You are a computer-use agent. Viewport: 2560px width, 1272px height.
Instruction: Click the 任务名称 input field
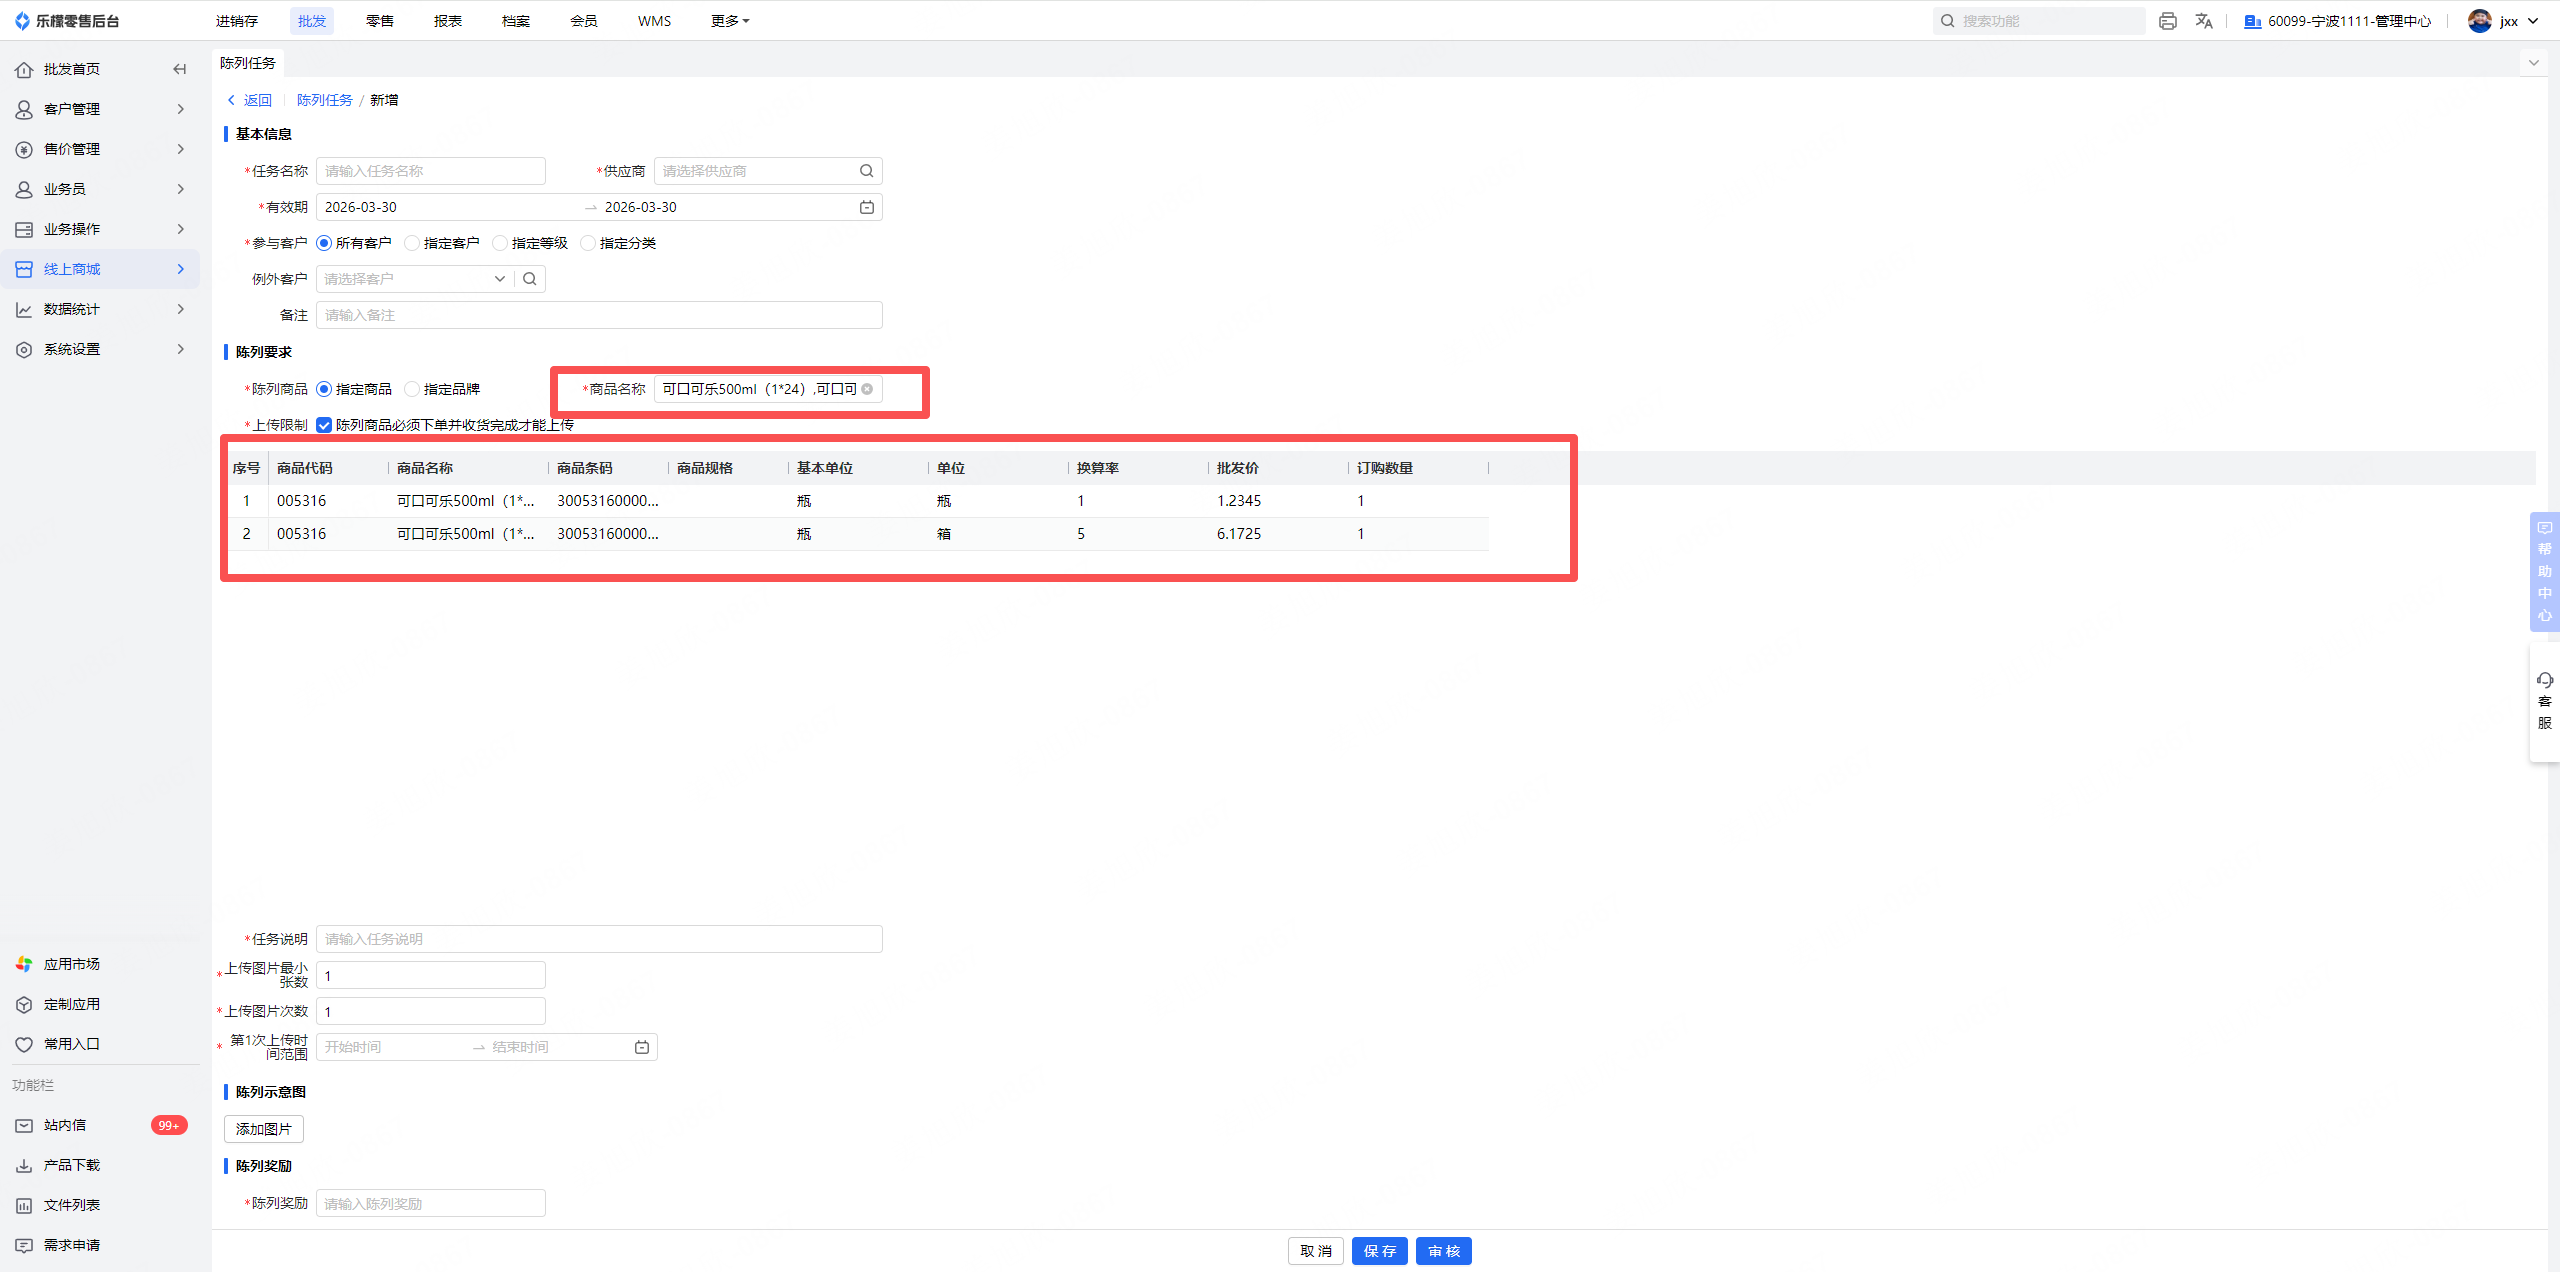tap(431, 171)
